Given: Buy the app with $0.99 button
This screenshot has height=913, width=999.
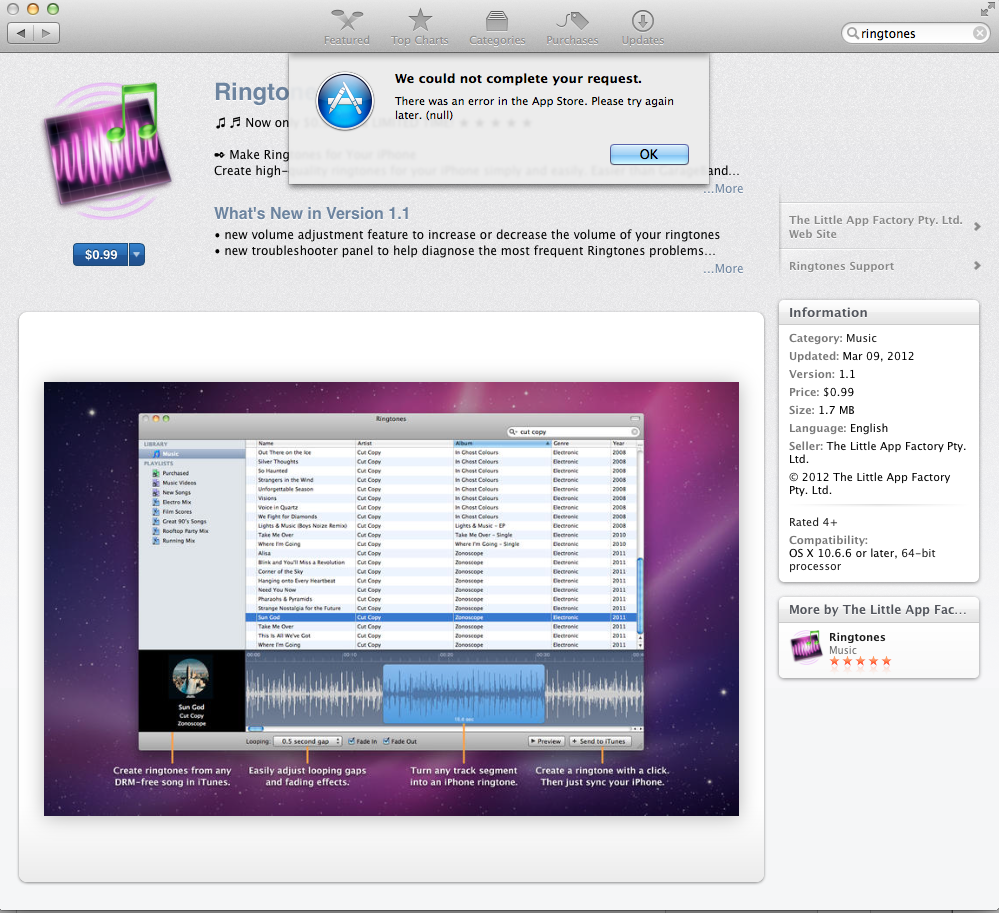Looking at the screenshot, I should [101, 254].
